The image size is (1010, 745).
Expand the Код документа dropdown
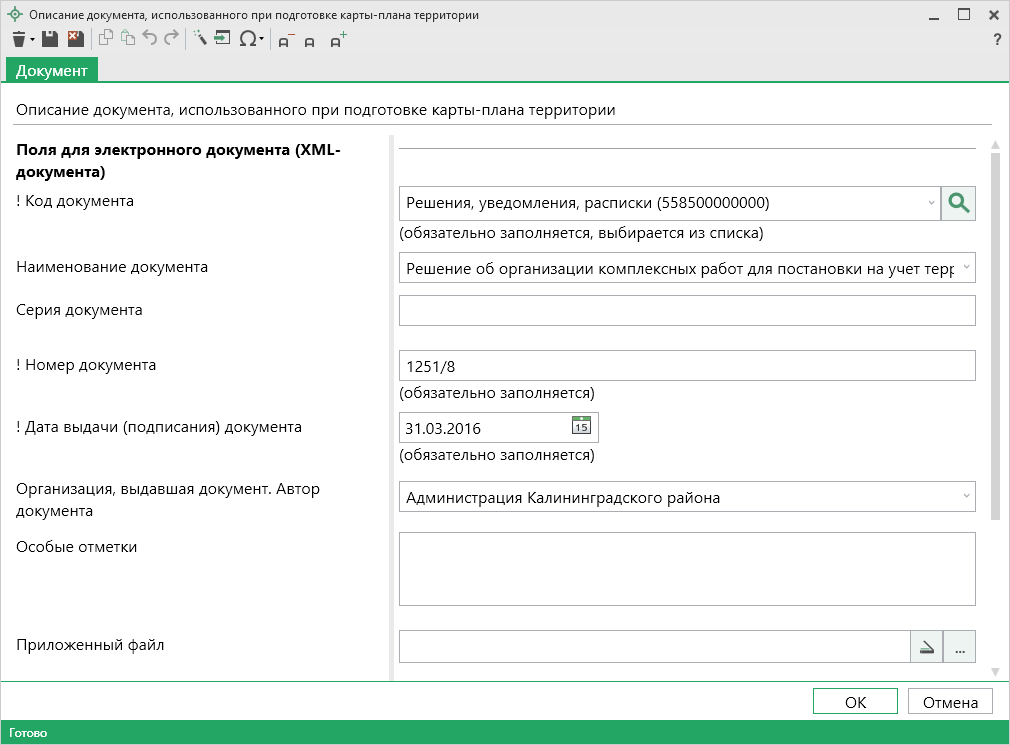pos(931,203)
